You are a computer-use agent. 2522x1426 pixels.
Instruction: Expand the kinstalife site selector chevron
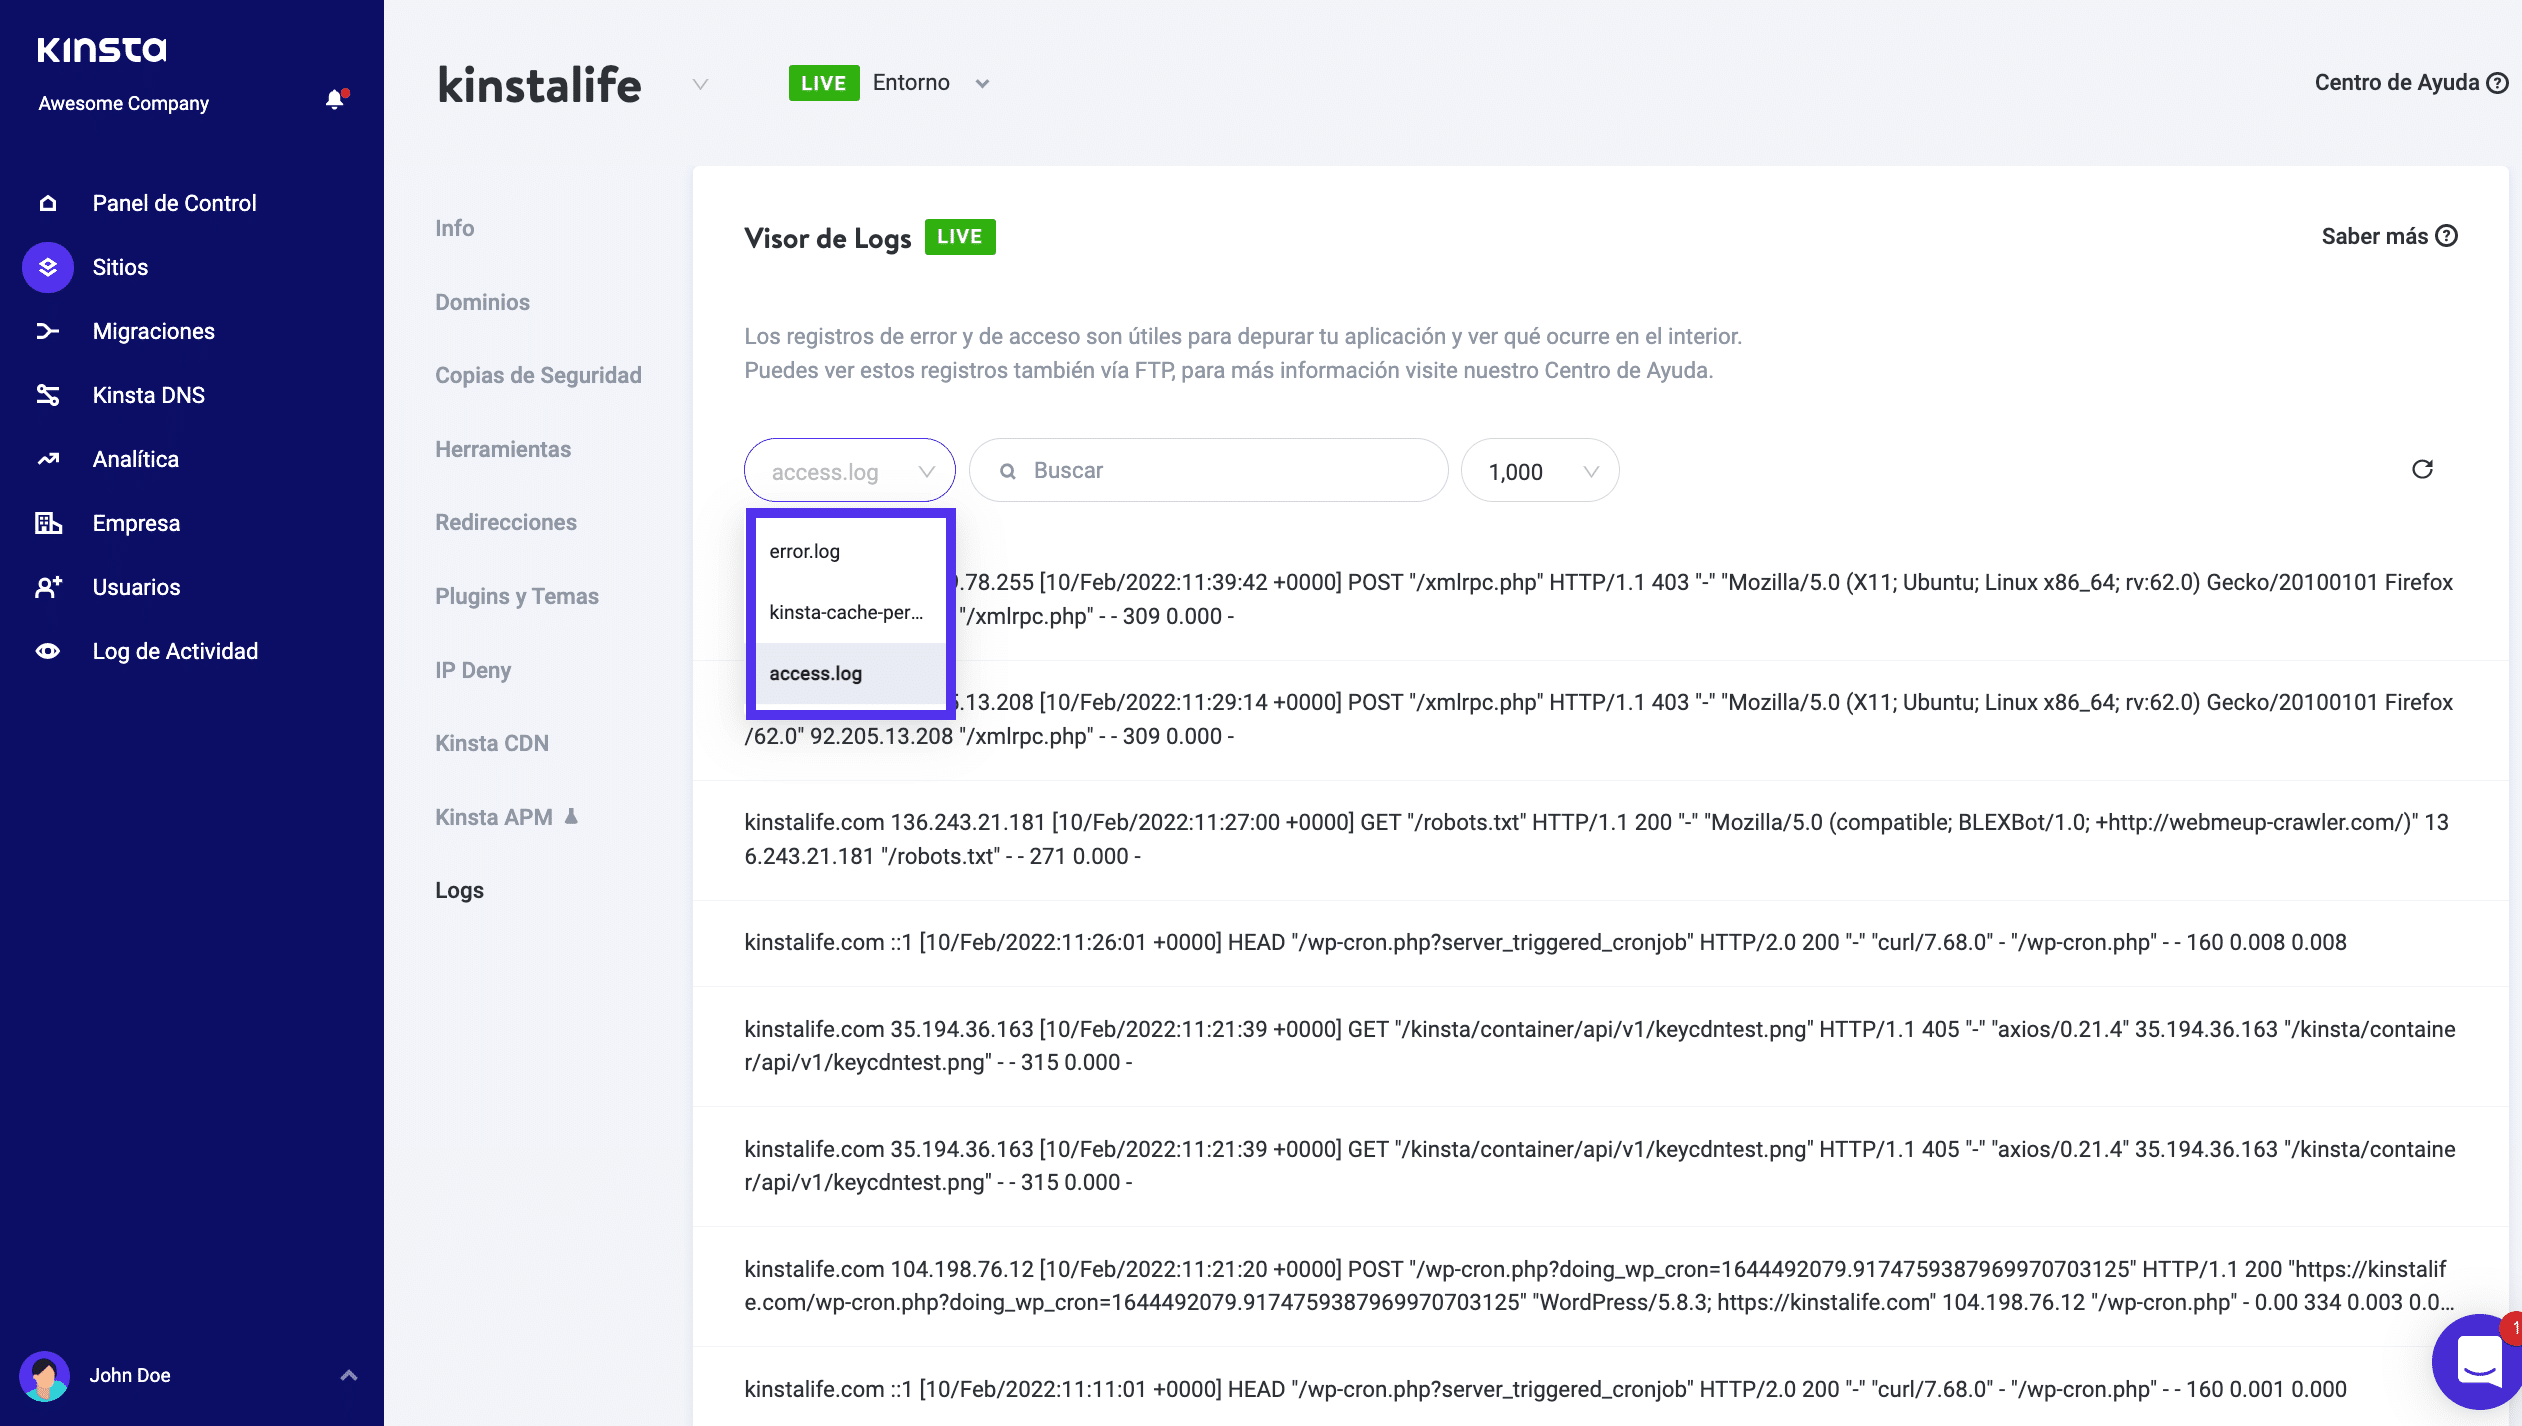tap(701, 84)
